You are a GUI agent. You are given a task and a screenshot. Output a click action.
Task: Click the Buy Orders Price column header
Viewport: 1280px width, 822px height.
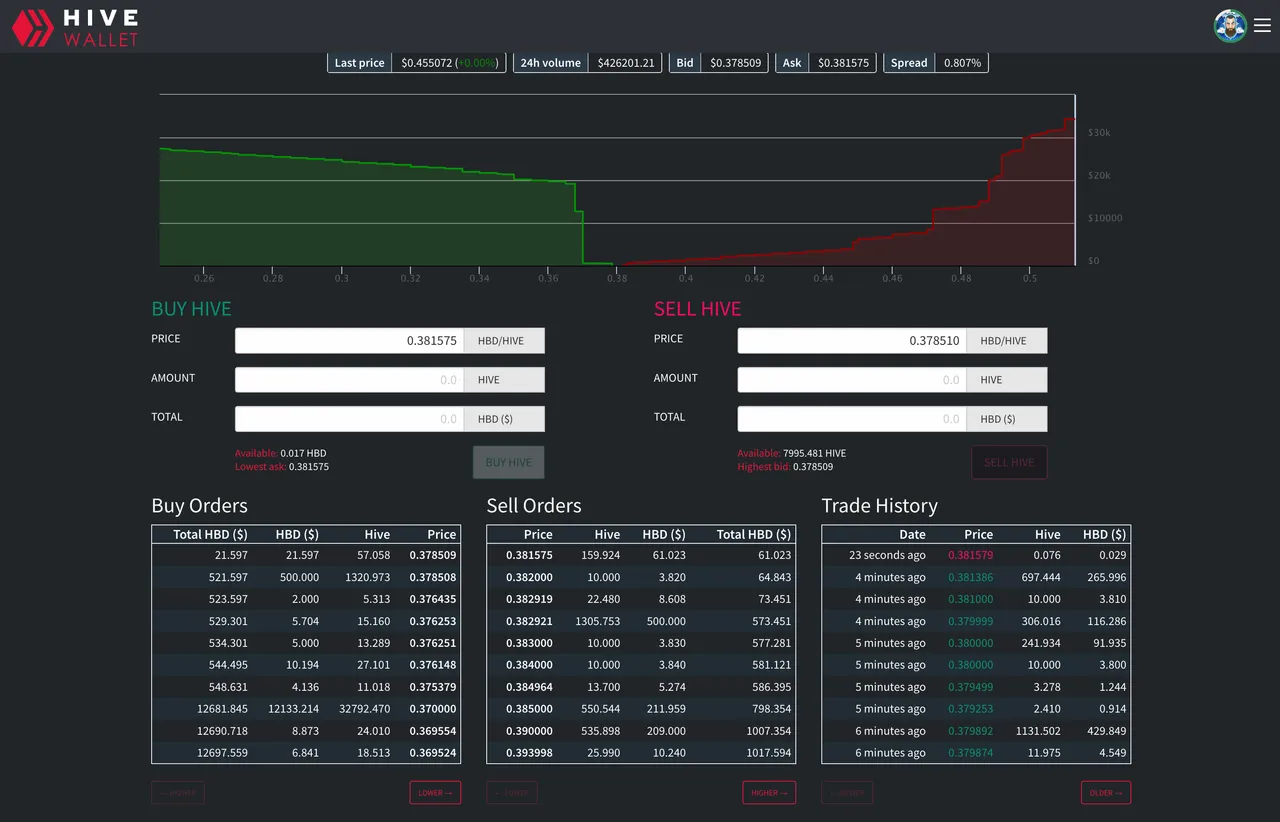pyautogui.click(x=441, y=534)
